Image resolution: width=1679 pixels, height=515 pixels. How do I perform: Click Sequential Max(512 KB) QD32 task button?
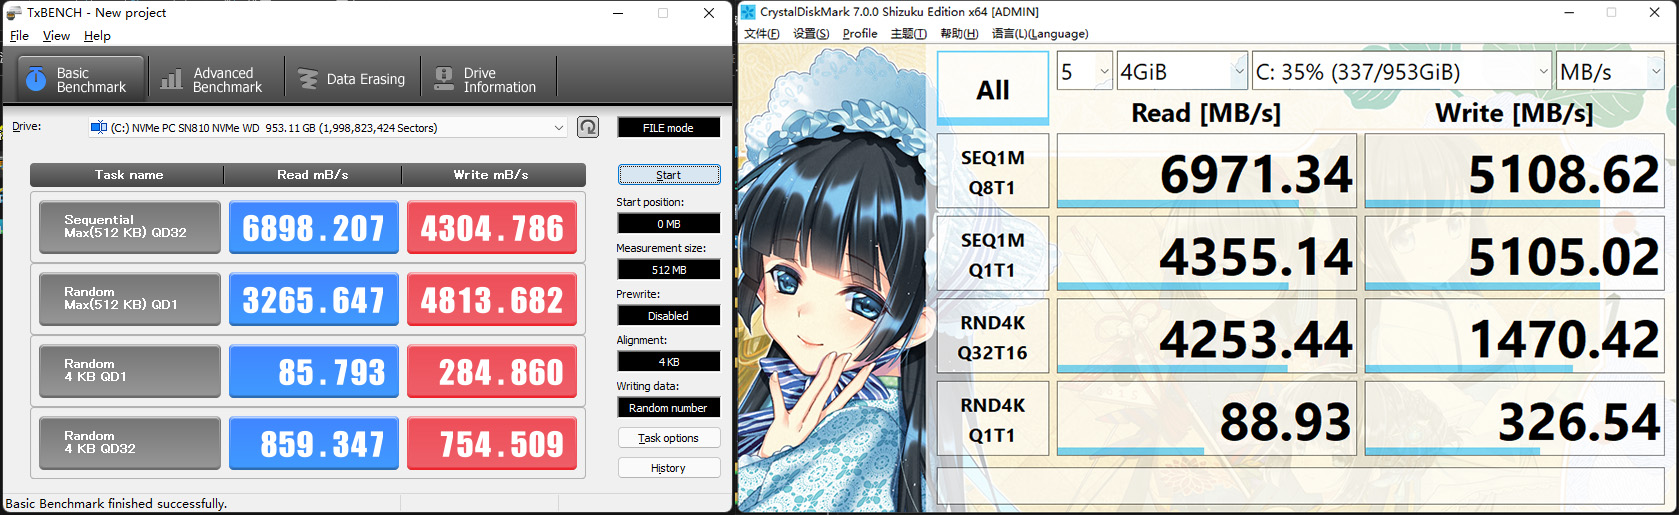click(x=130, y=227)
